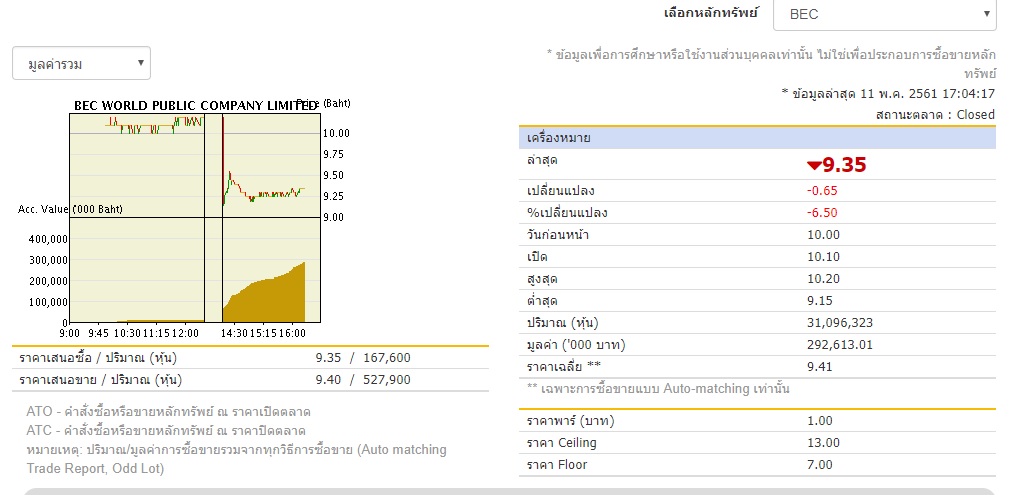Select the open price value 10.10

(x=824, y=257)
